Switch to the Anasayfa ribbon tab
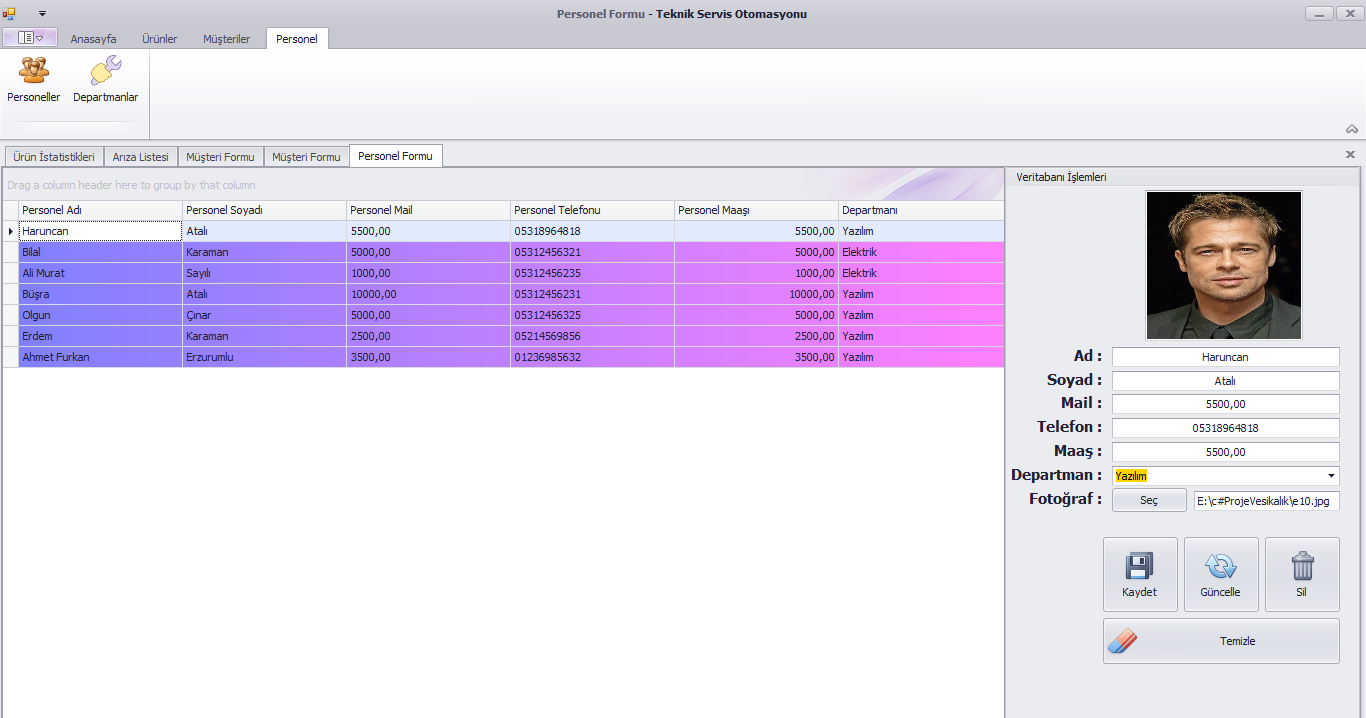Image resolution: width=1366 pixels, height=718 pixels. pyautogui.click(x=93, y=39)
